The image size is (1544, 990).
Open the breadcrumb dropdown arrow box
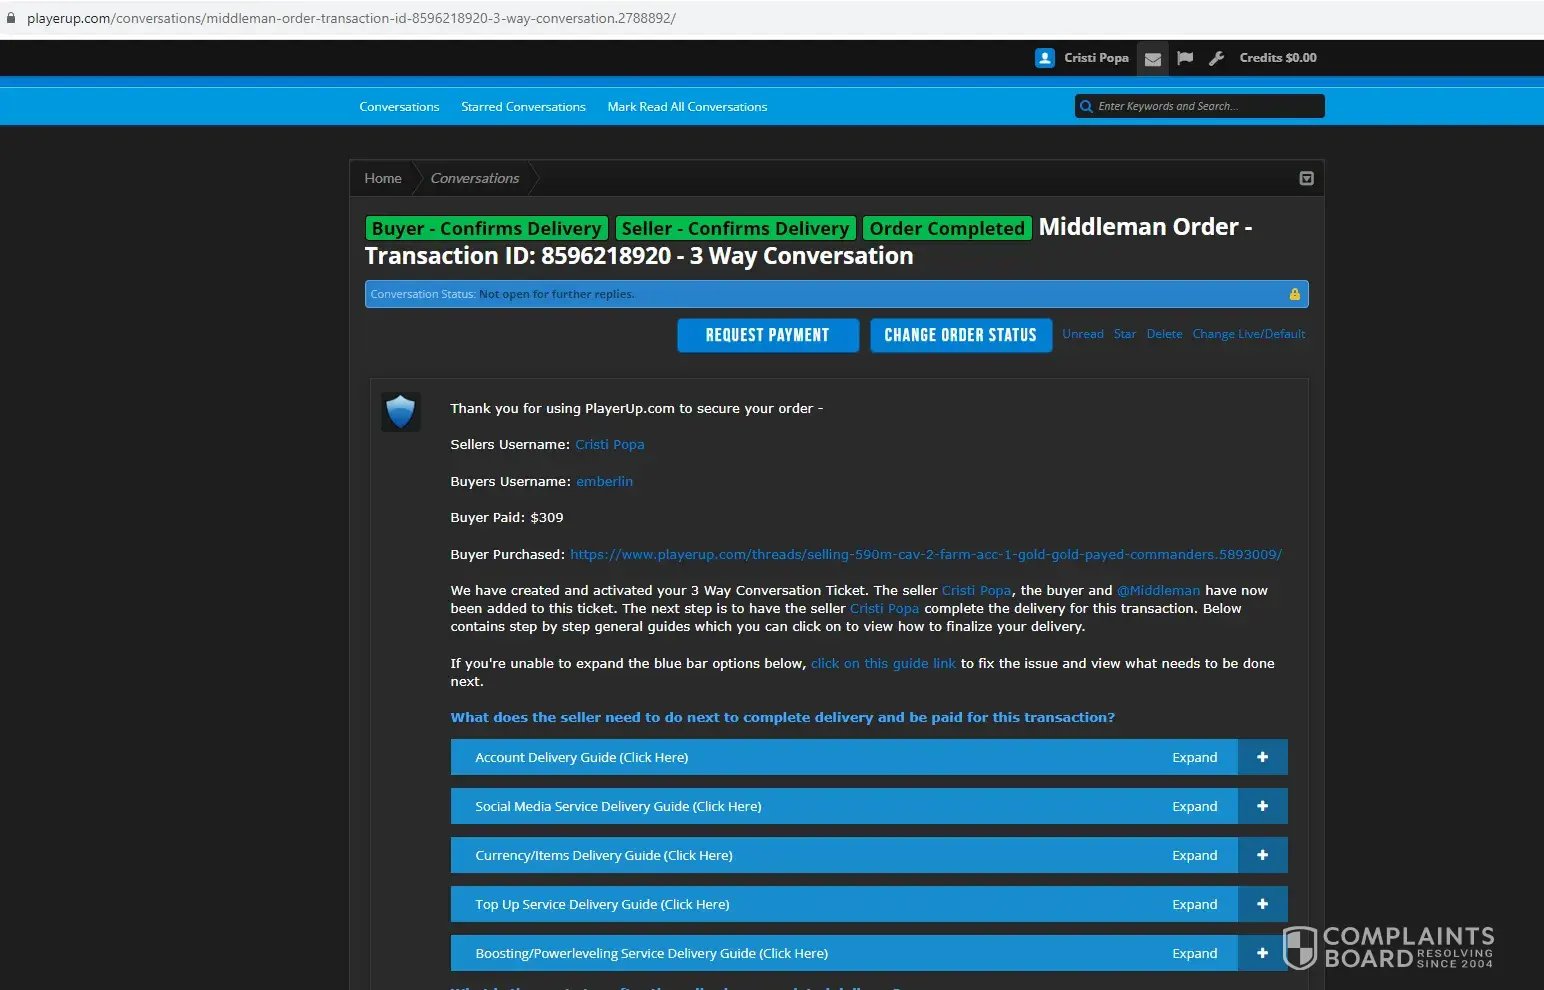pos(1306,178)
